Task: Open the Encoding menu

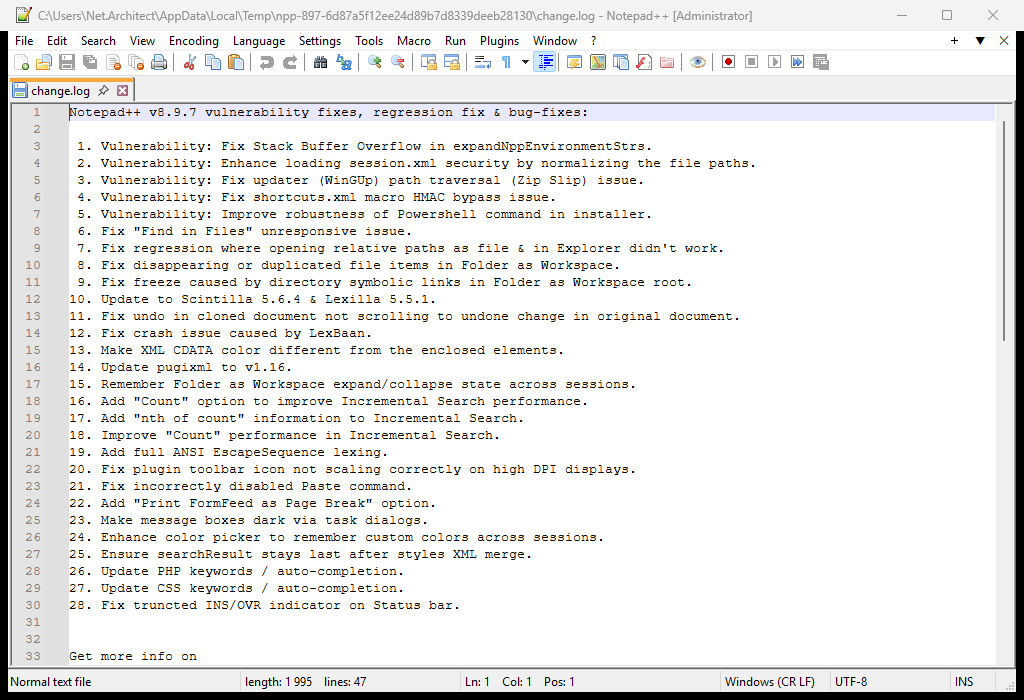Action: [x=194, y=40]
